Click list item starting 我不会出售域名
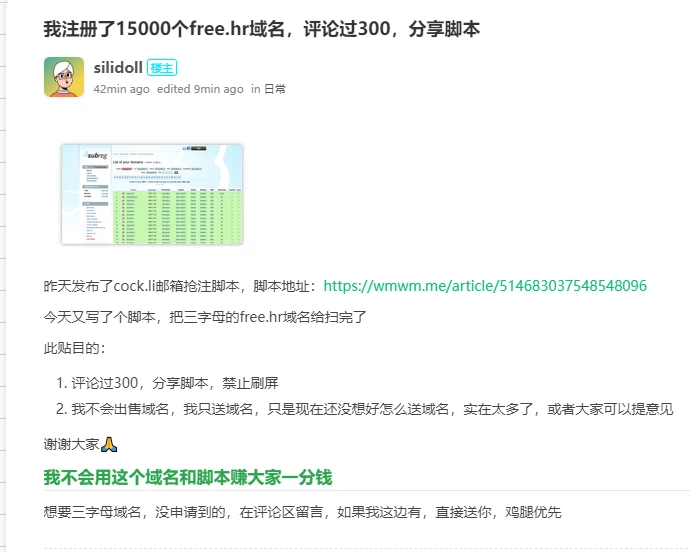The width and height of the screenshot is (690, 552). coord(371,409)
